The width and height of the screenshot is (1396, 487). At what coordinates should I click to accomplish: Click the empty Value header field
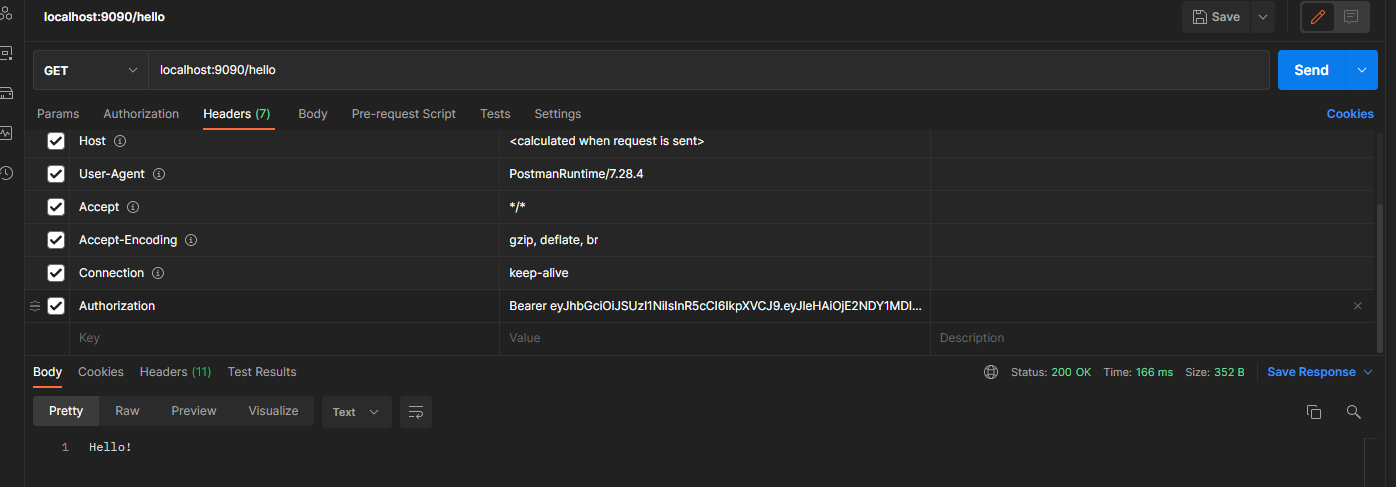click(715, 338)
